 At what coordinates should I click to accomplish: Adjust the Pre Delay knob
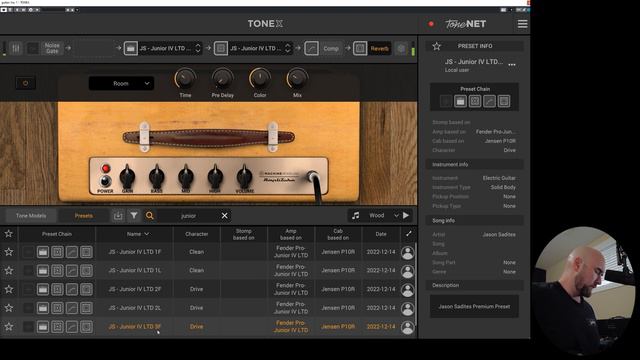pos(222,78)
